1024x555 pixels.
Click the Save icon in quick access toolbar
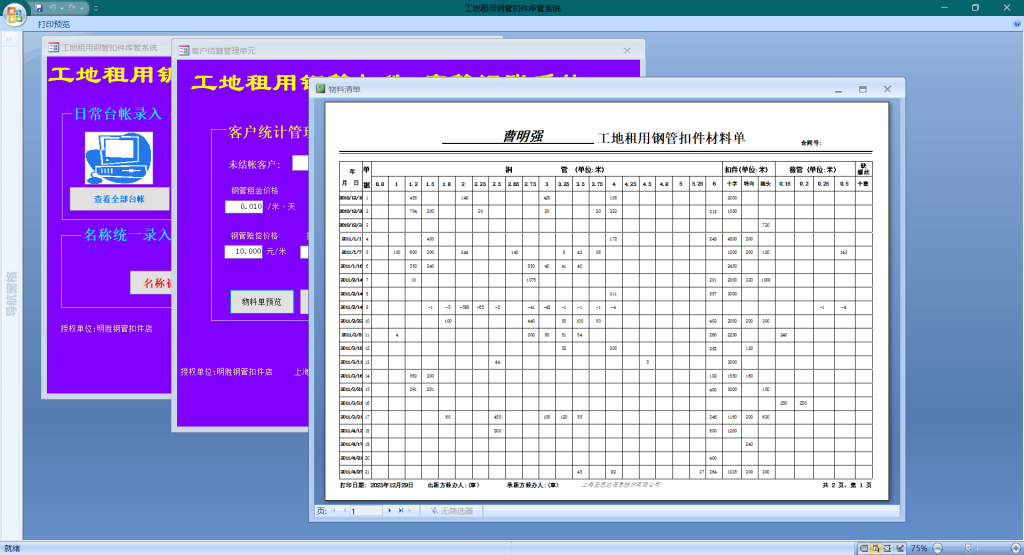click(39, 8)
